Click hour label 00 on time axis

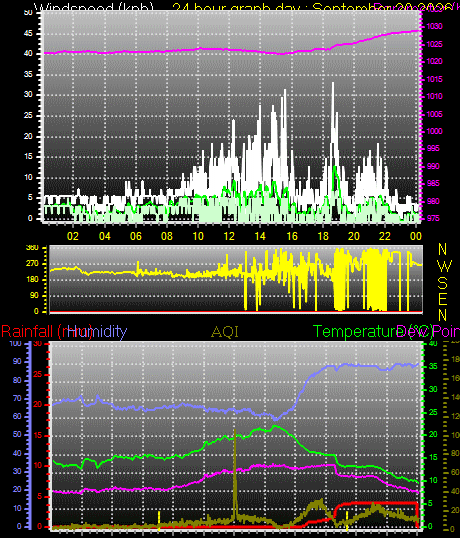[416, 236]
